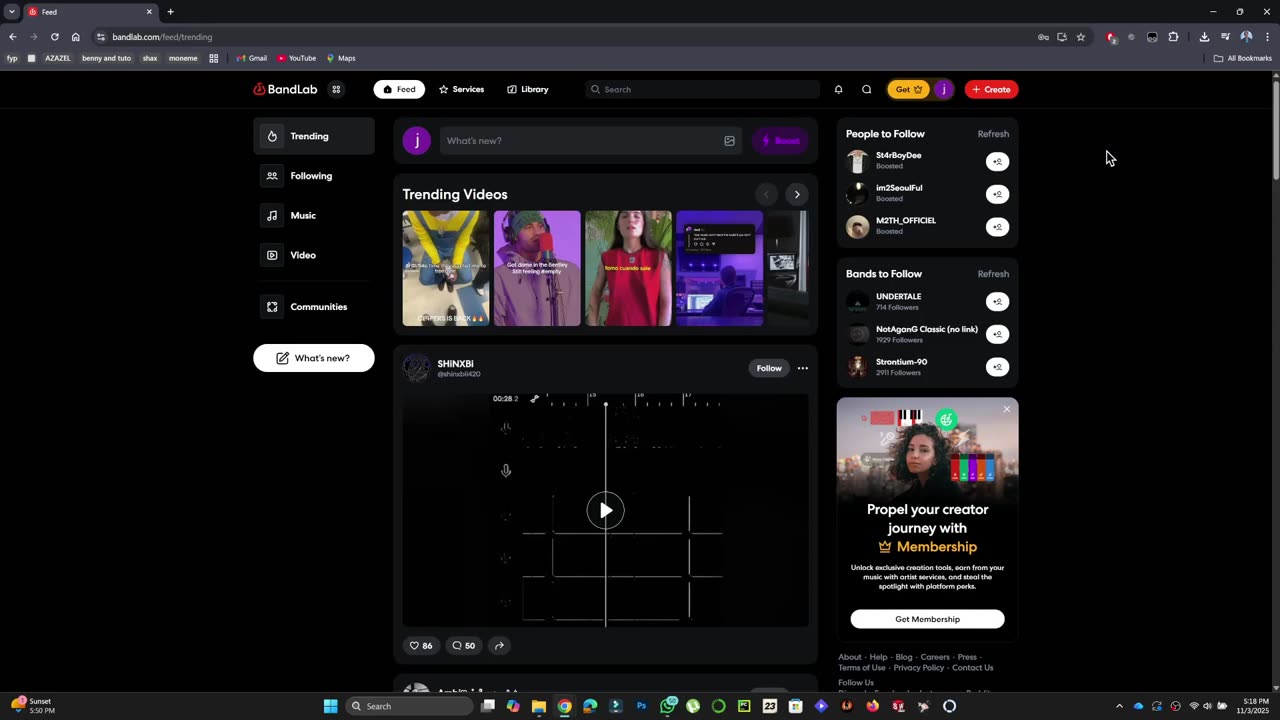This screenshot has height=720, width=1280.
Task: Open Music feed in sidebar
Action: click(x=314, y=215)
